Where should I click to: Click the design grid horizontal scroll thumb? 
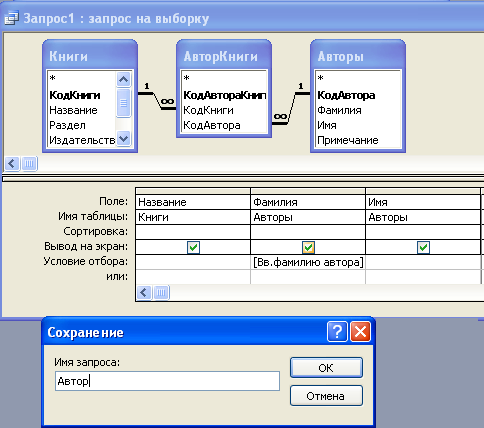[161, 293]
